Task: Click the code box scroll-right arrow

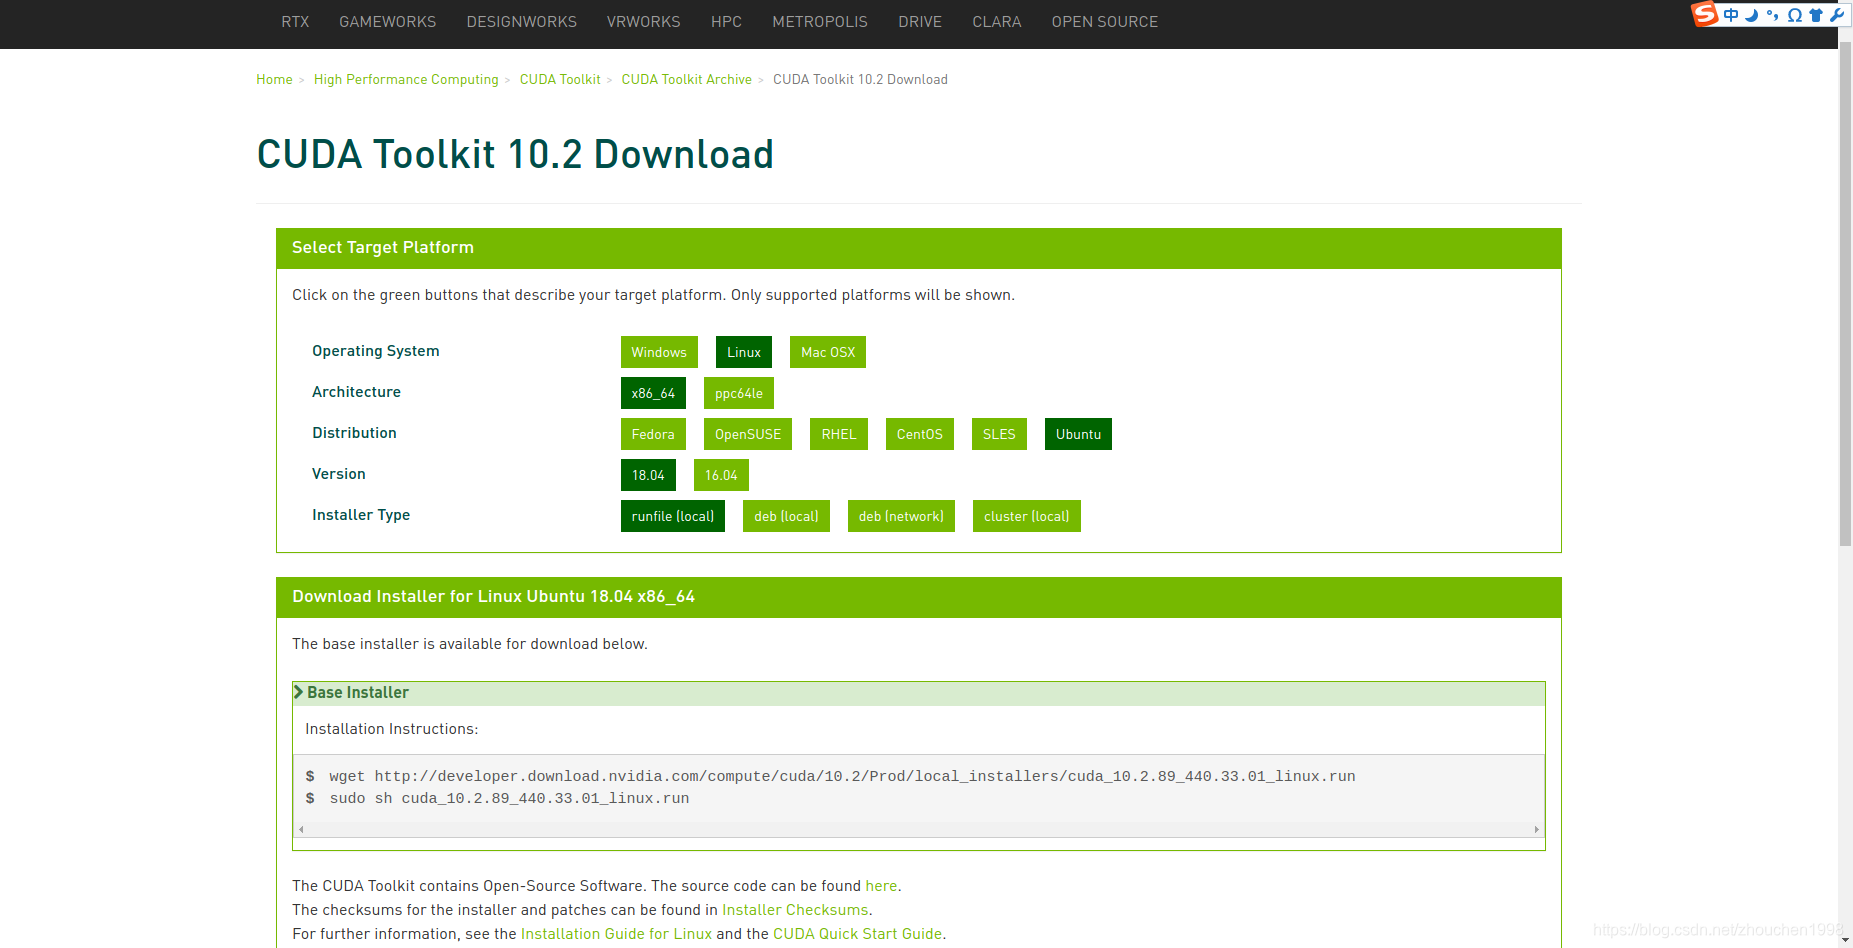Action: pyautogui.click(x=1537, y=829)
